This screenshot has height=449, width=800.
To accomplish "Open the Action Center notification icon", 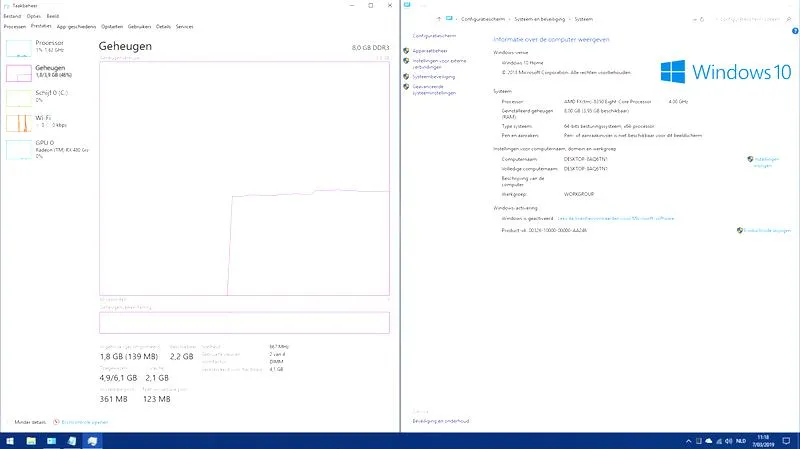I will point(786,441).
